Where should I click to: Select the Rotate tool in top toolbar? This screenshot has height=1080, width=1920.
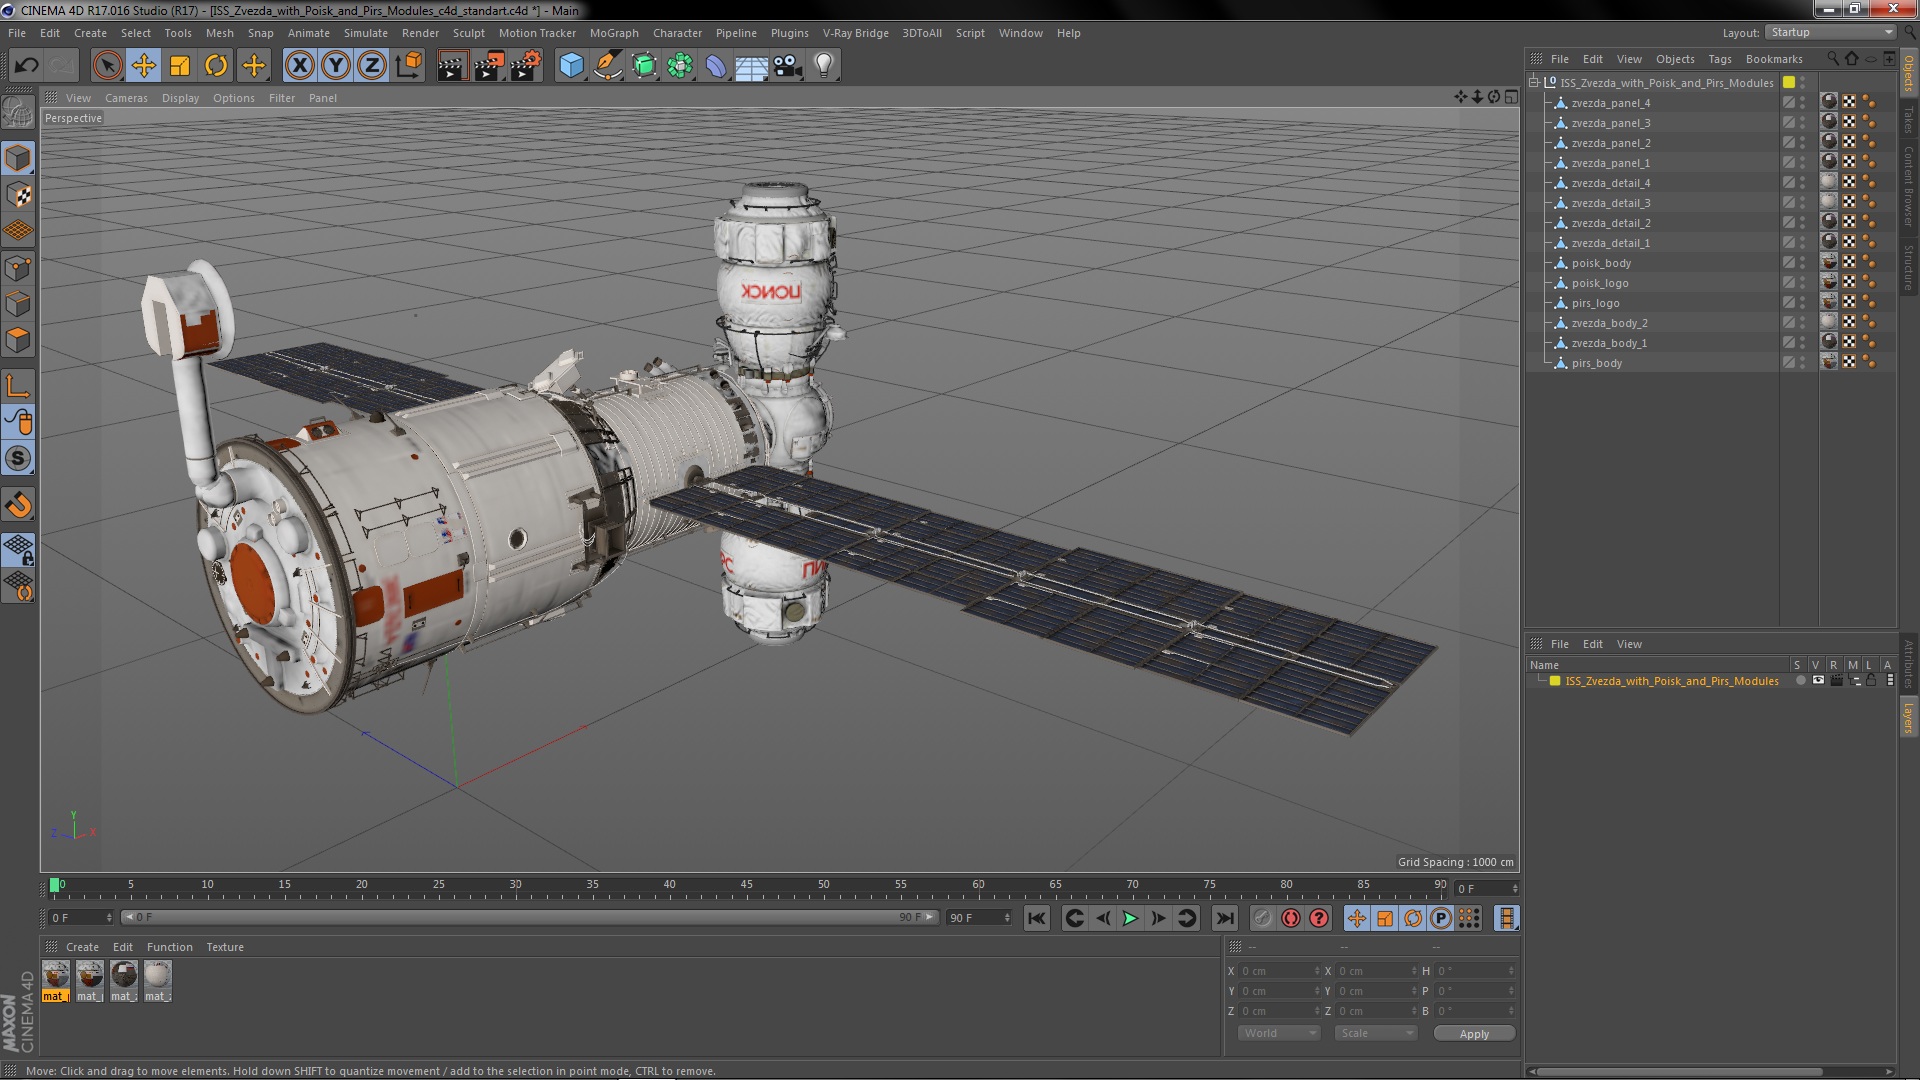216,66
